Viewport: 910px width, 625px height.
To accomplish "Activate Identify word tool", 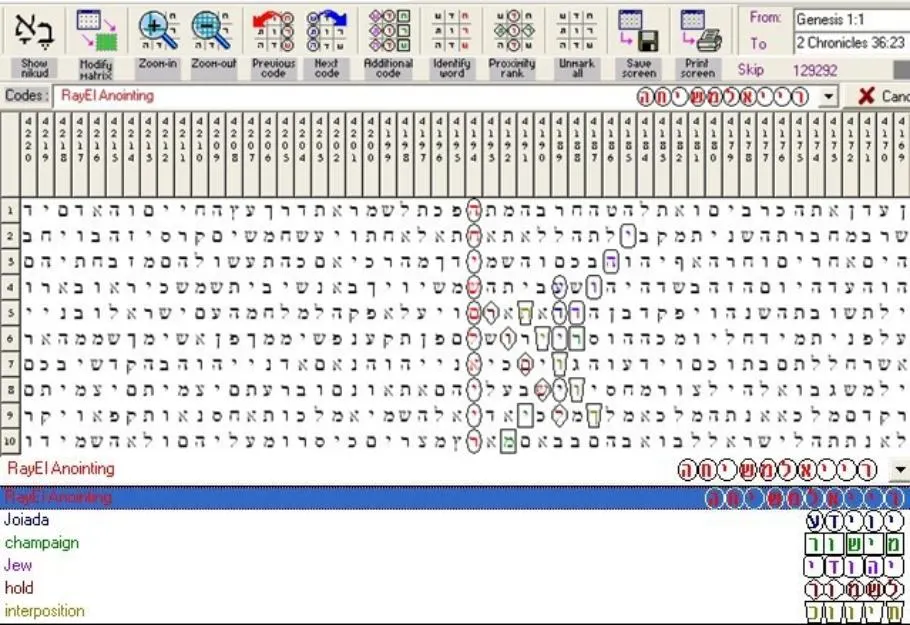I will (x=452, y=30).
